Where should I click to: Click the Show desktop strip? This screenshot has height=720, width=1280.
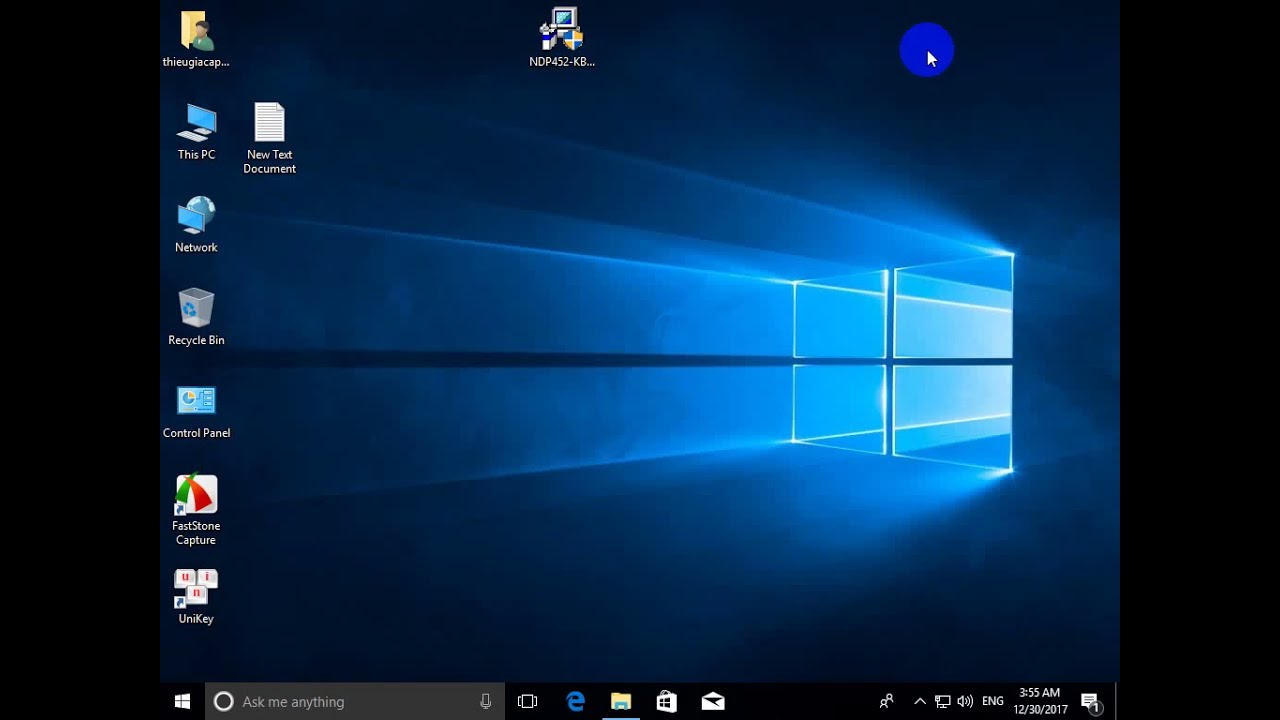click(x=1116, y=702)
